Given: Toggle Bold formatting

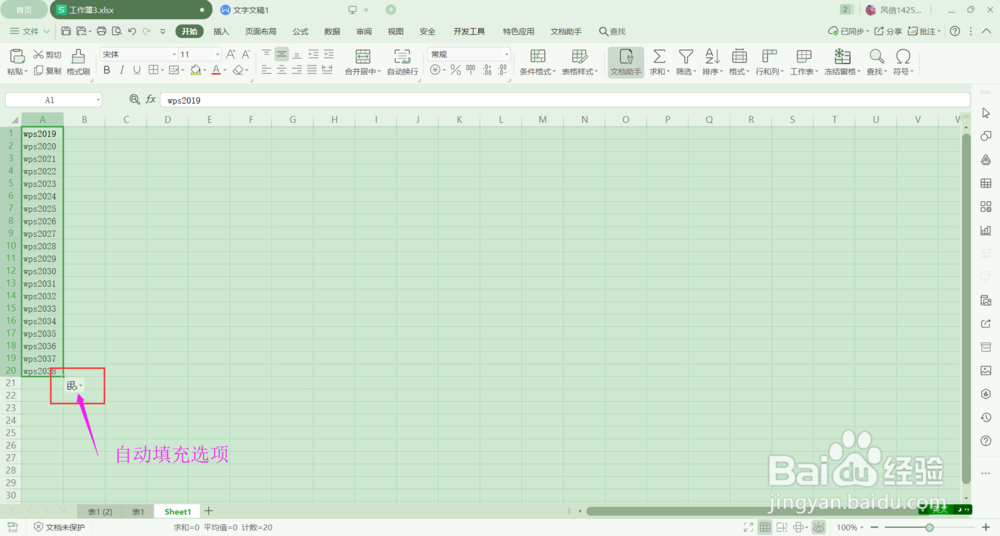Looking at the screenshot, I should (x=107, y=70).
